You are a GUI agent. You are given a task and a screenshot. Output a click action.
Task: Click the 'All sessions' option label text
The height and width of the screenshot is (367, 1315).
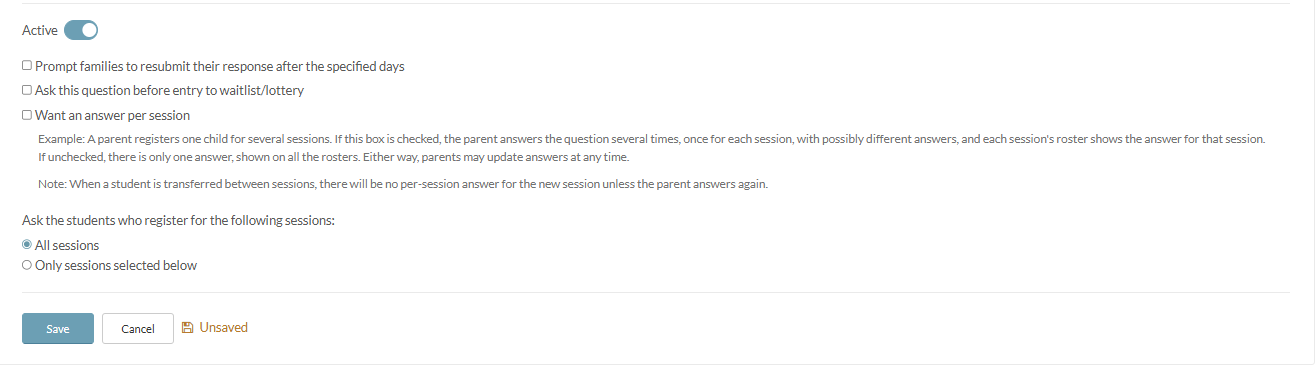(x=67, y=245)
